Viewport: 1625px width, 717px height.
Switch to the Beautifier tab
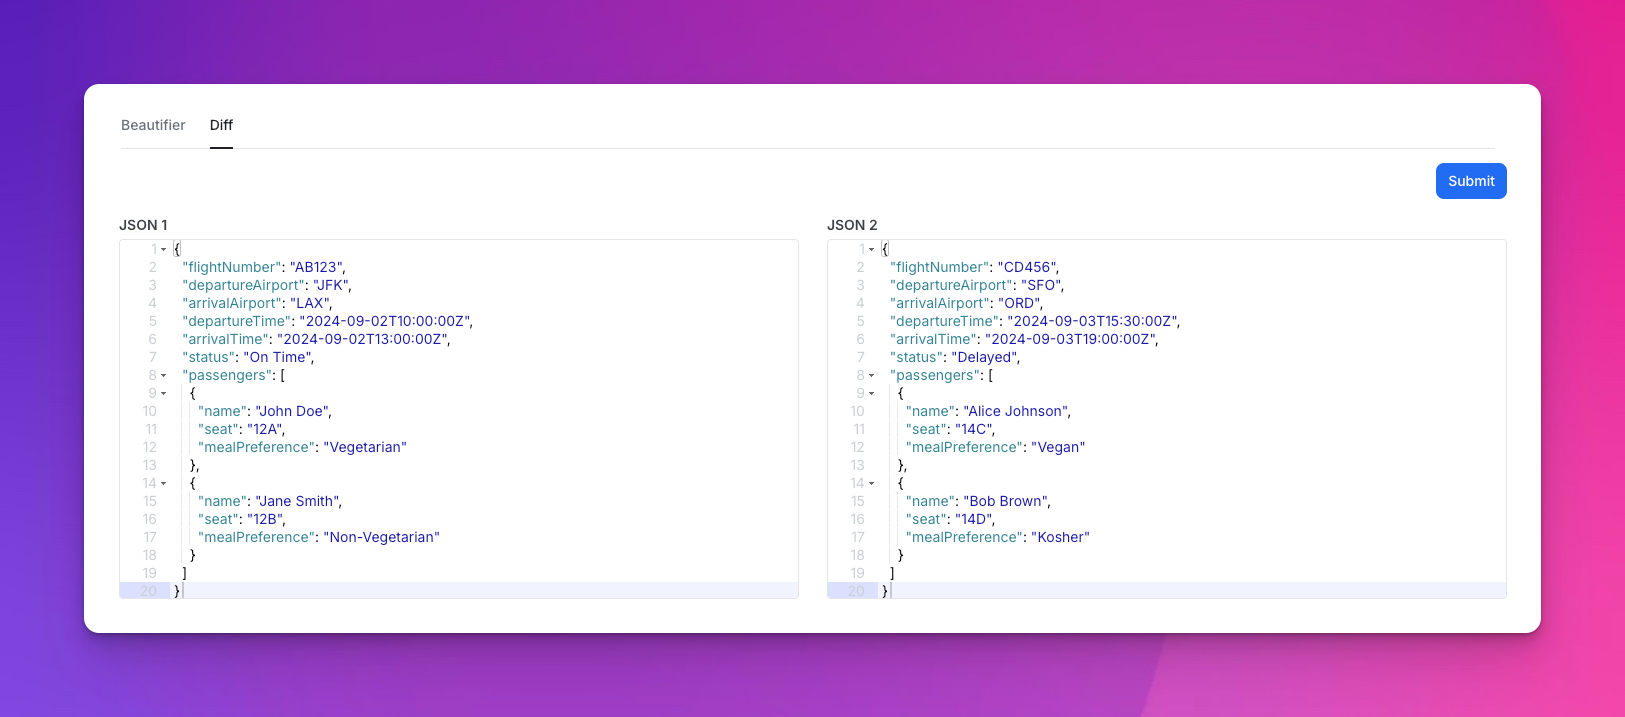click(153, 125)
